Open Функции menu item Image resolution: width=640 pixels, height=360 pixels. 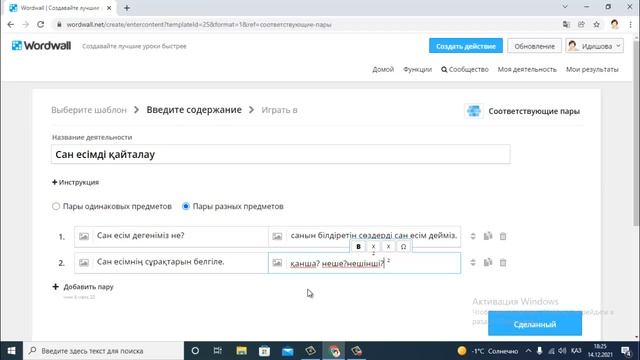tap(417, 69)
